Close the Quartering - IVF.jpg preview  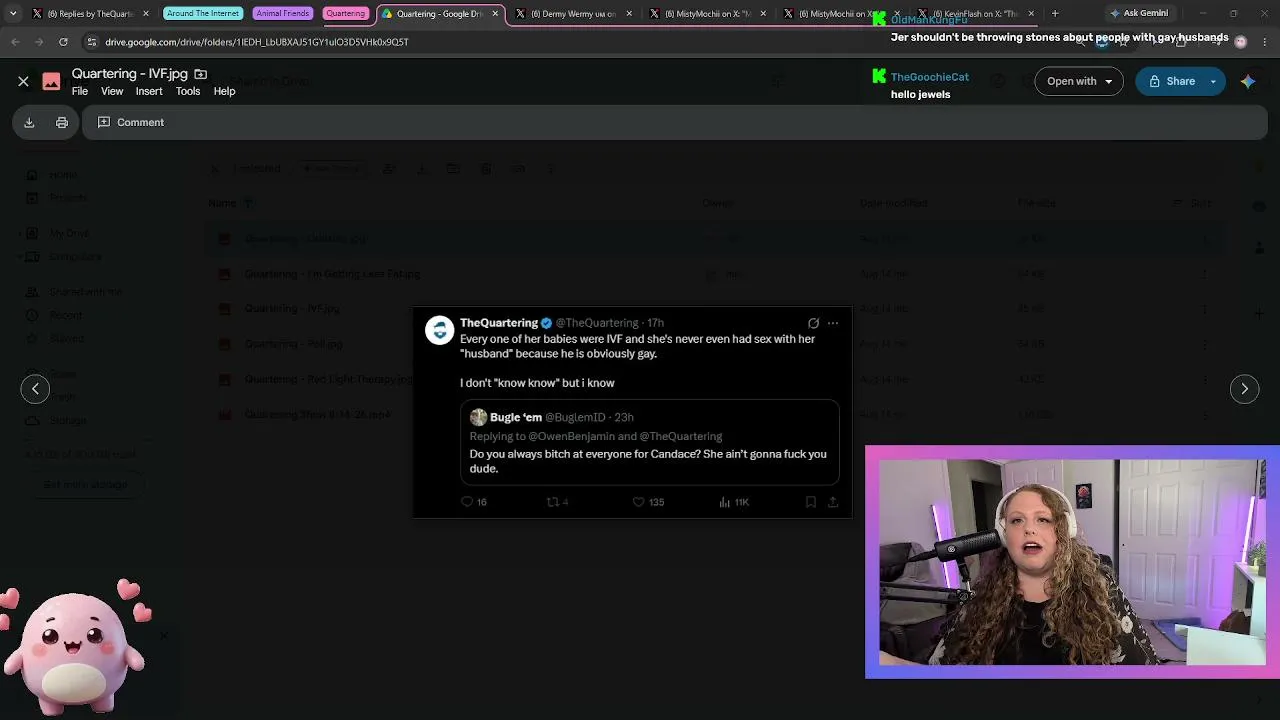click(x=23, y=81)
